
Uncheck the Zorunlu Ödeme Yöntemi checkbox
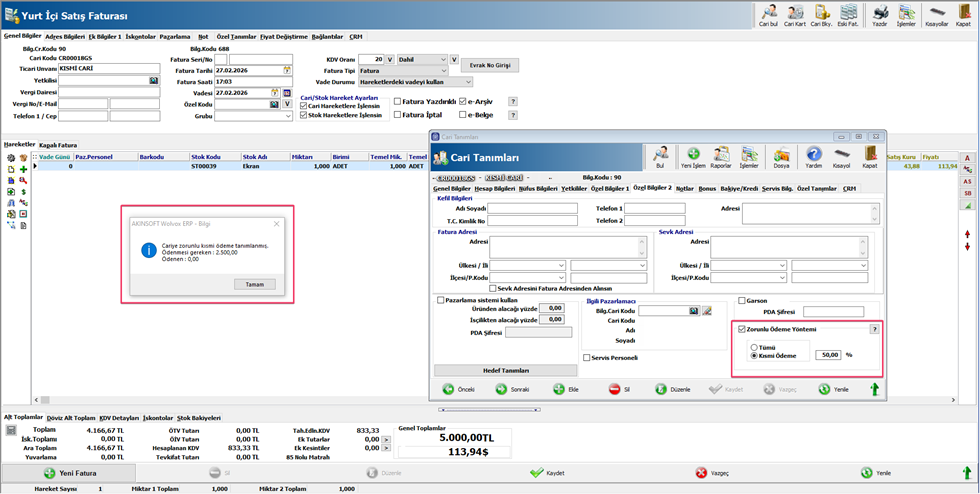click(741, 328)
